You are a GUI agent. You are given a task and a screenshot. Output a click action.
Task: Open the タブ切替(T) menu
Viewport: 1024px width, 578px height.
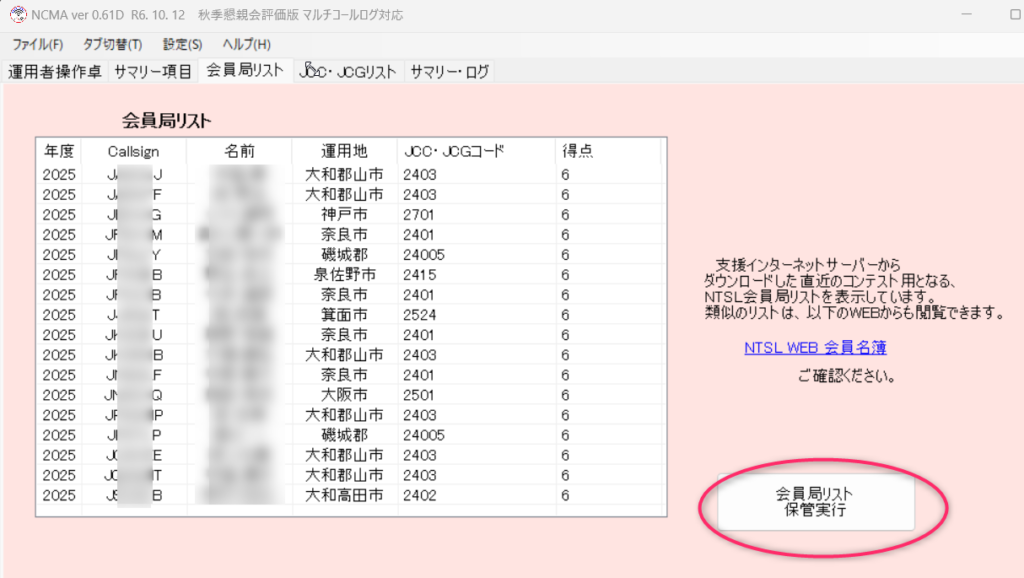point(112,45)
